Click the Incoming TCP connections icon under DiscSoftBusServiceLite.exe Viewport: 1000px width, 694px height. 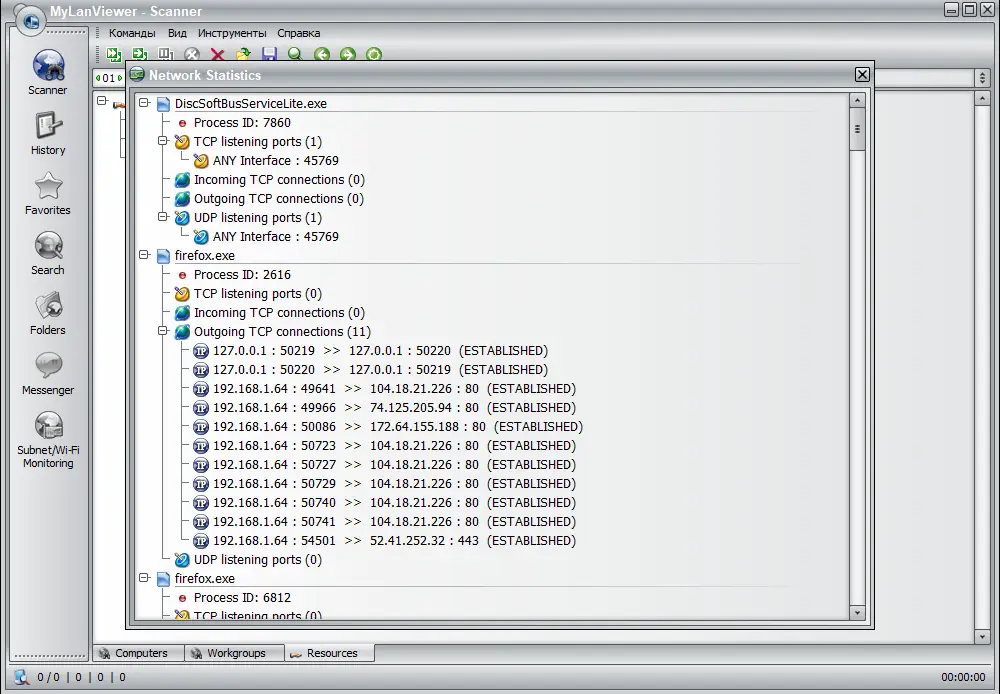(x=182, y=180)
